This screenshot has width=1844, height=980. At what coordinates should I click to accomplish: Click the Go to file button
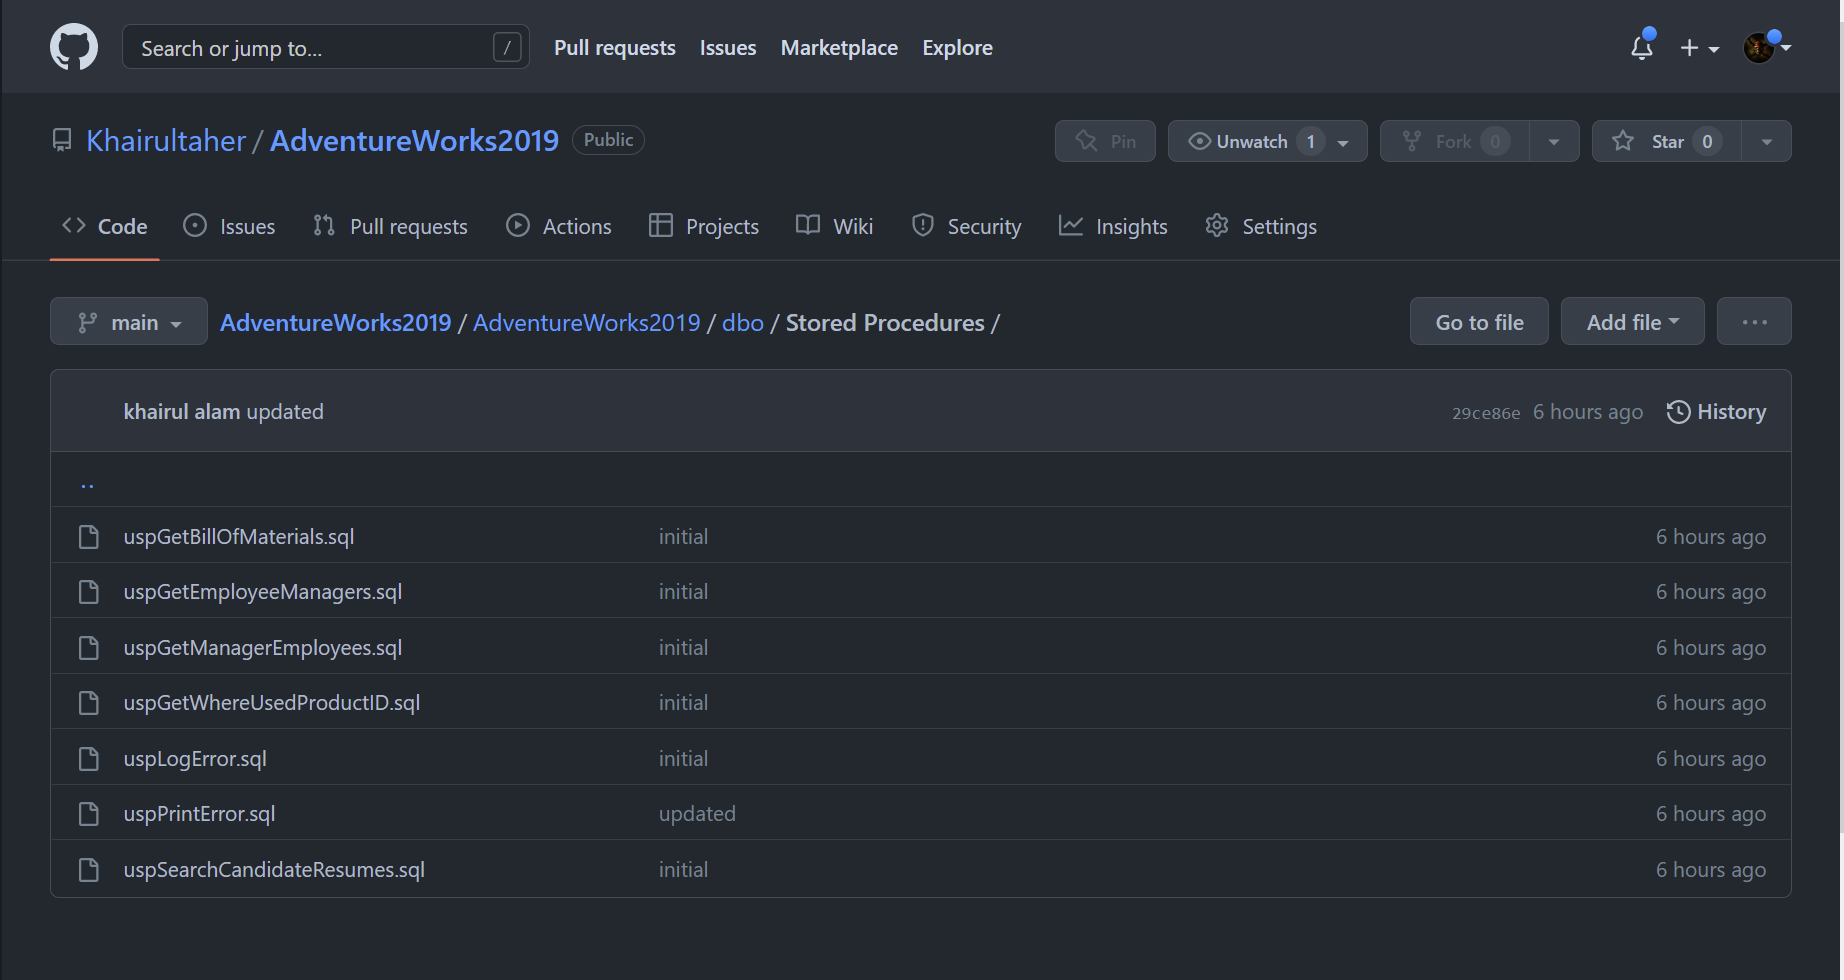pyautogui.click(x=1479, y=321)
